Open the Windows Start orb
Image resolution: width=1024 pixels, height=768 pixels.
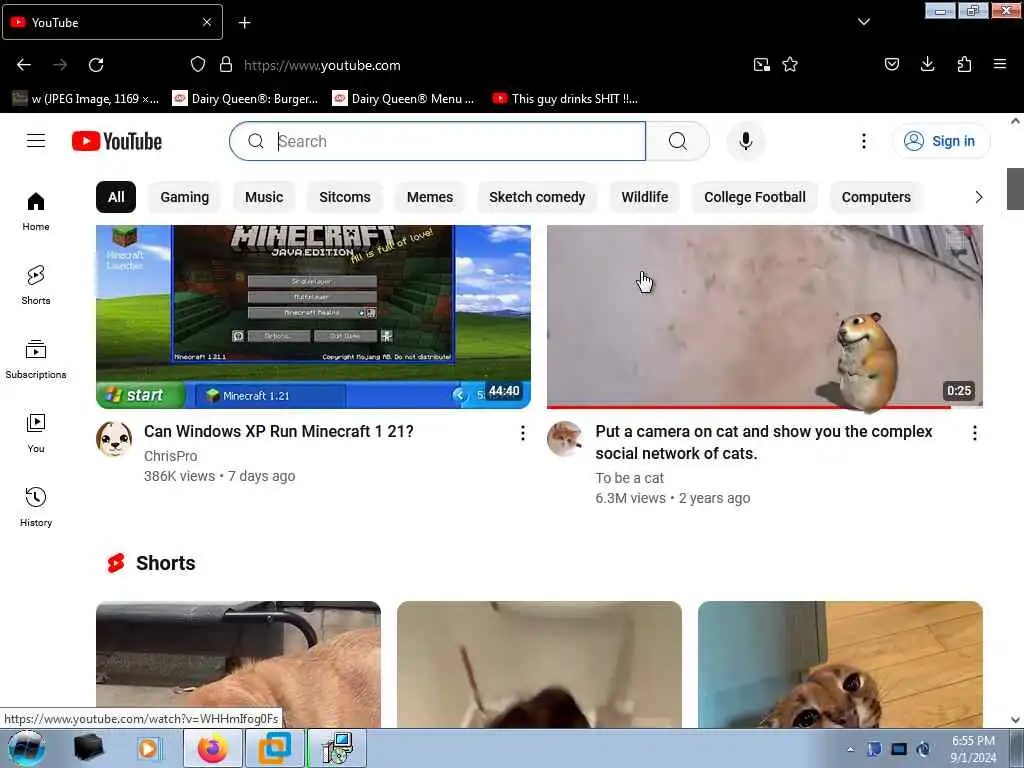[27, 748]
